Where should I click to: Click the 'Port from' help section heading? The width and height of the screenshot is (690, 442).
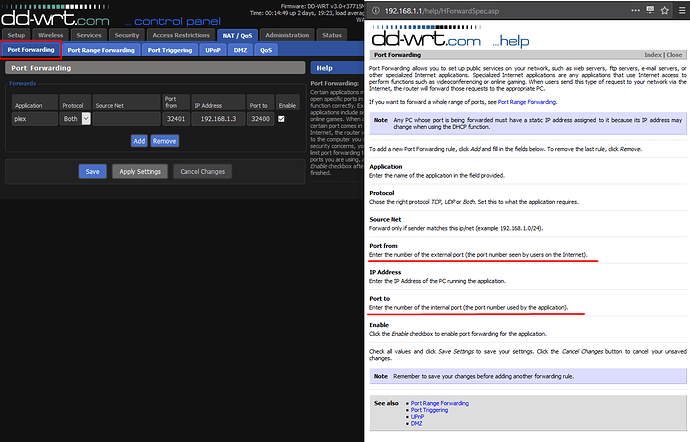coord(383,246)
